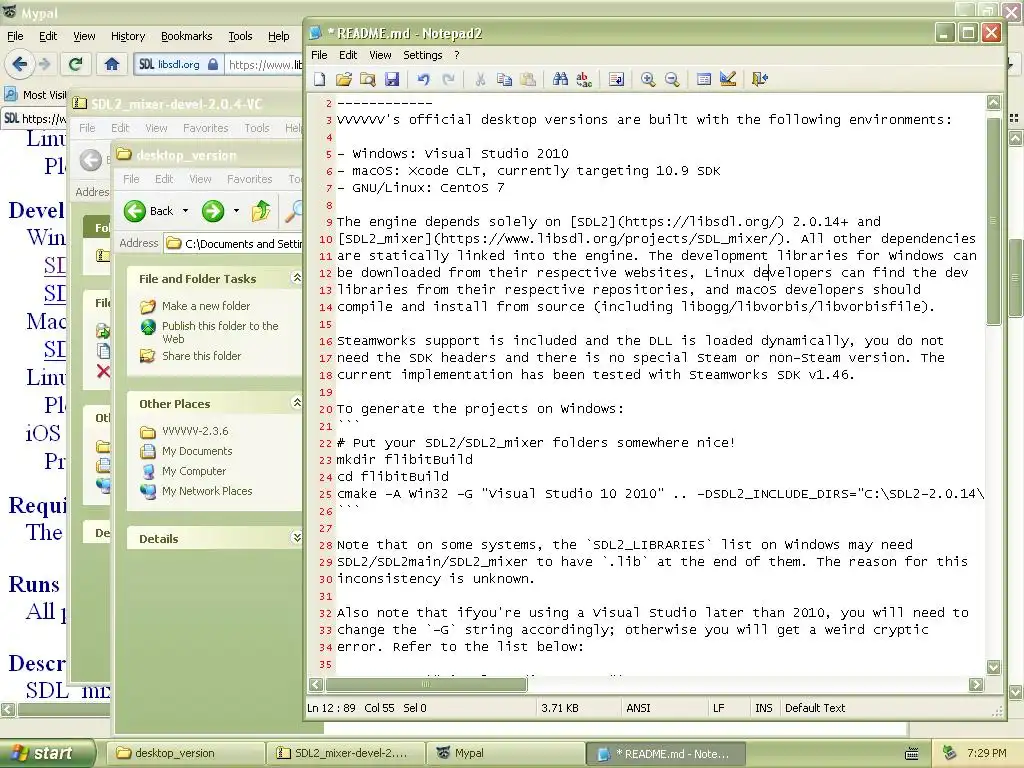Click the Paste icon in Notepad2 toolbar
The width and height of the screenshot is (1024, 768).
528,79
